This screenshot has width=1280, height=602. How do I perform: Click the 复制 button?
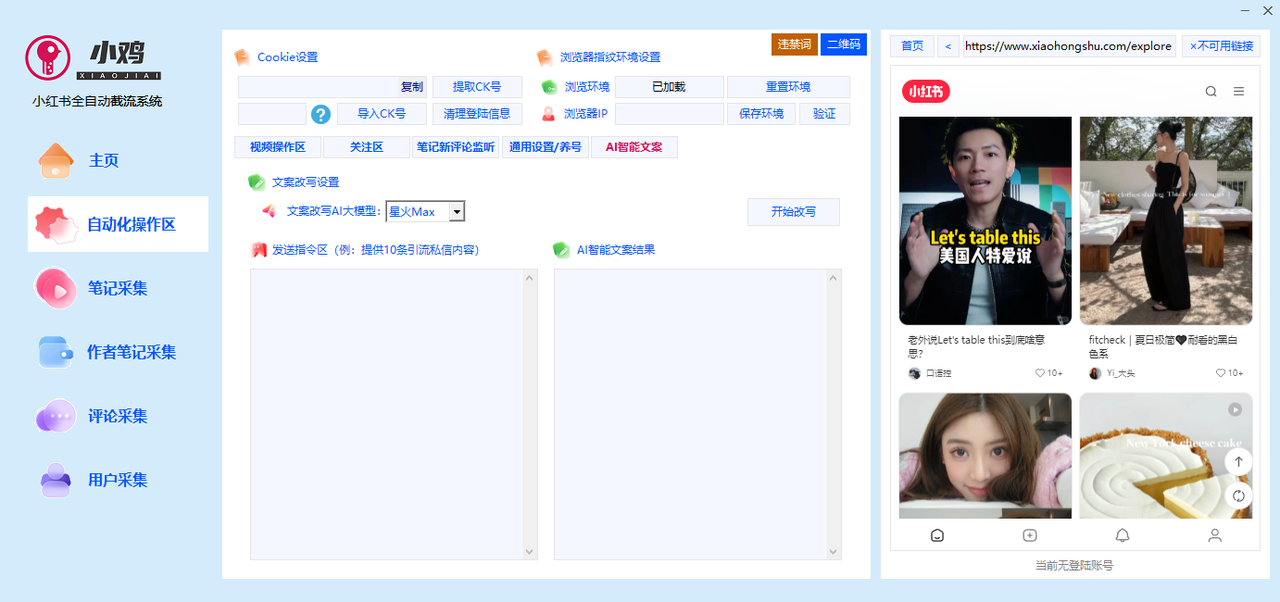coord(412,87)
